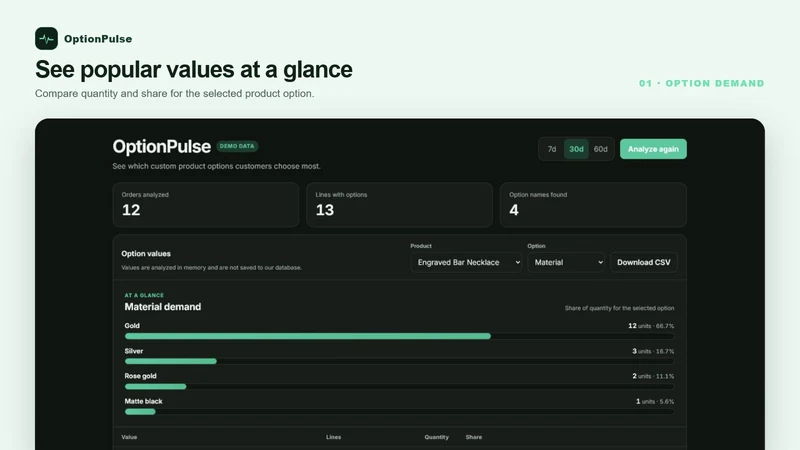Click the Value column header
The image size is (800, 450).
click(x=129, y=437)
